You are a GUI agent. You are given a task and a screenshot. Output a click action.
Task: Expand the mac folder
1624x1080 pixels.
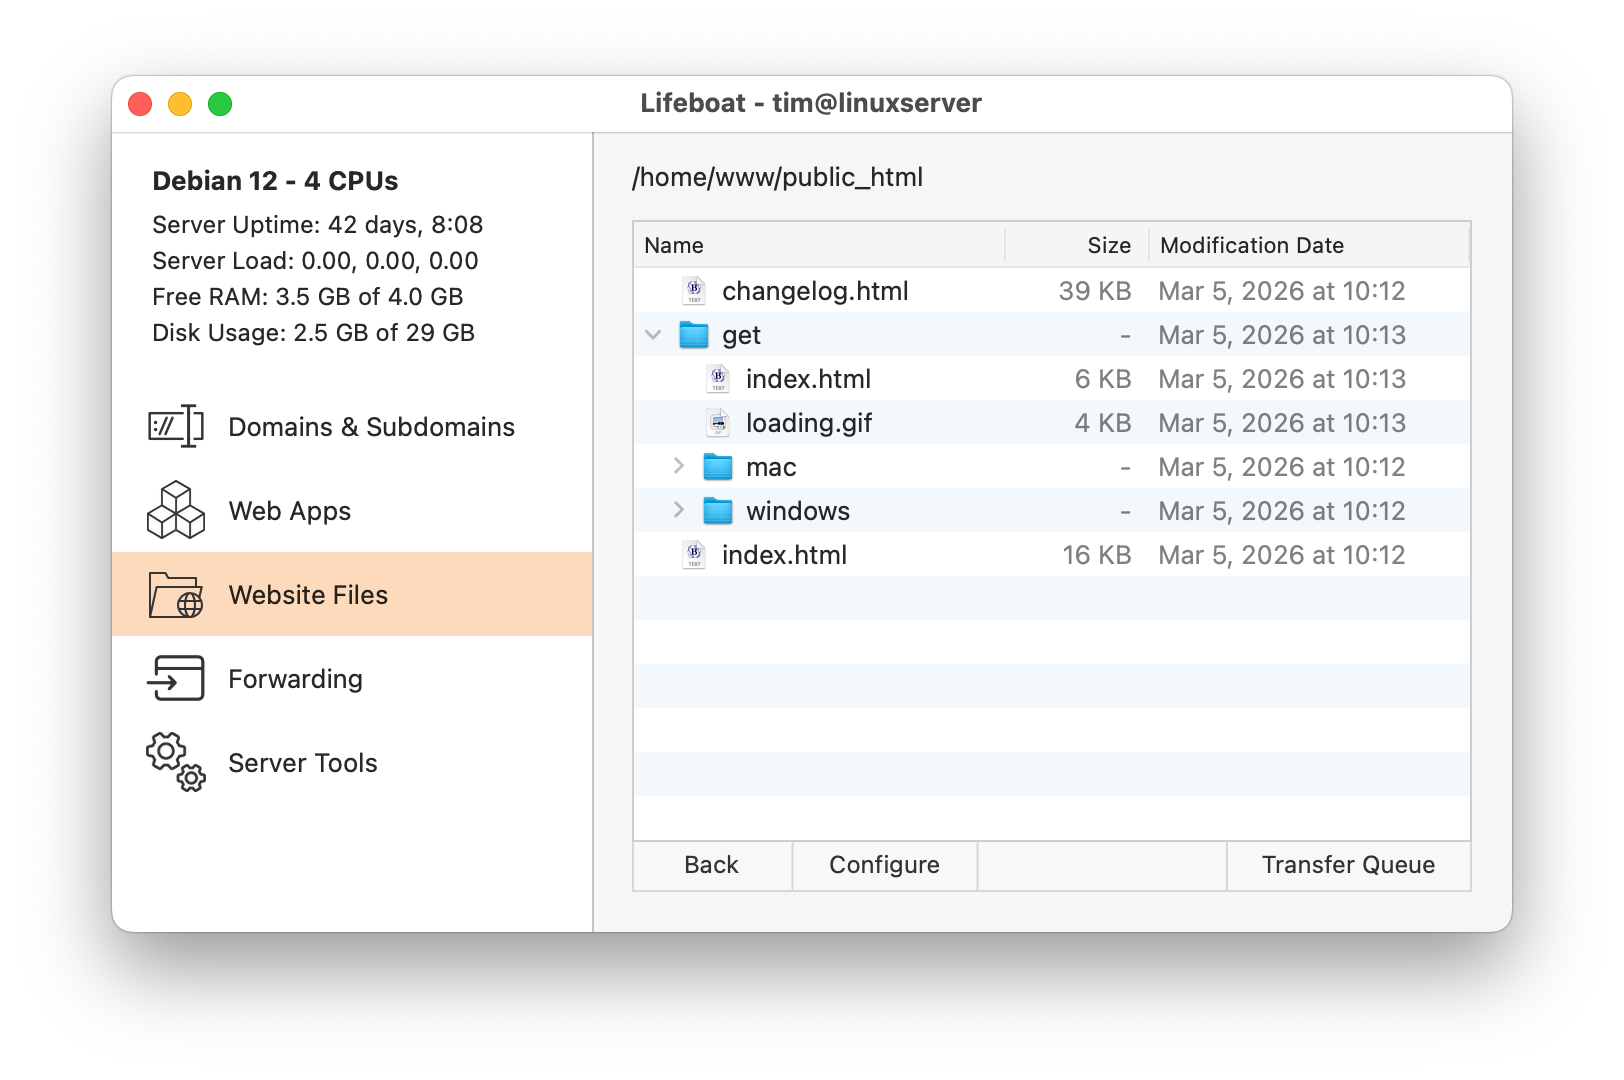(680, 466)
